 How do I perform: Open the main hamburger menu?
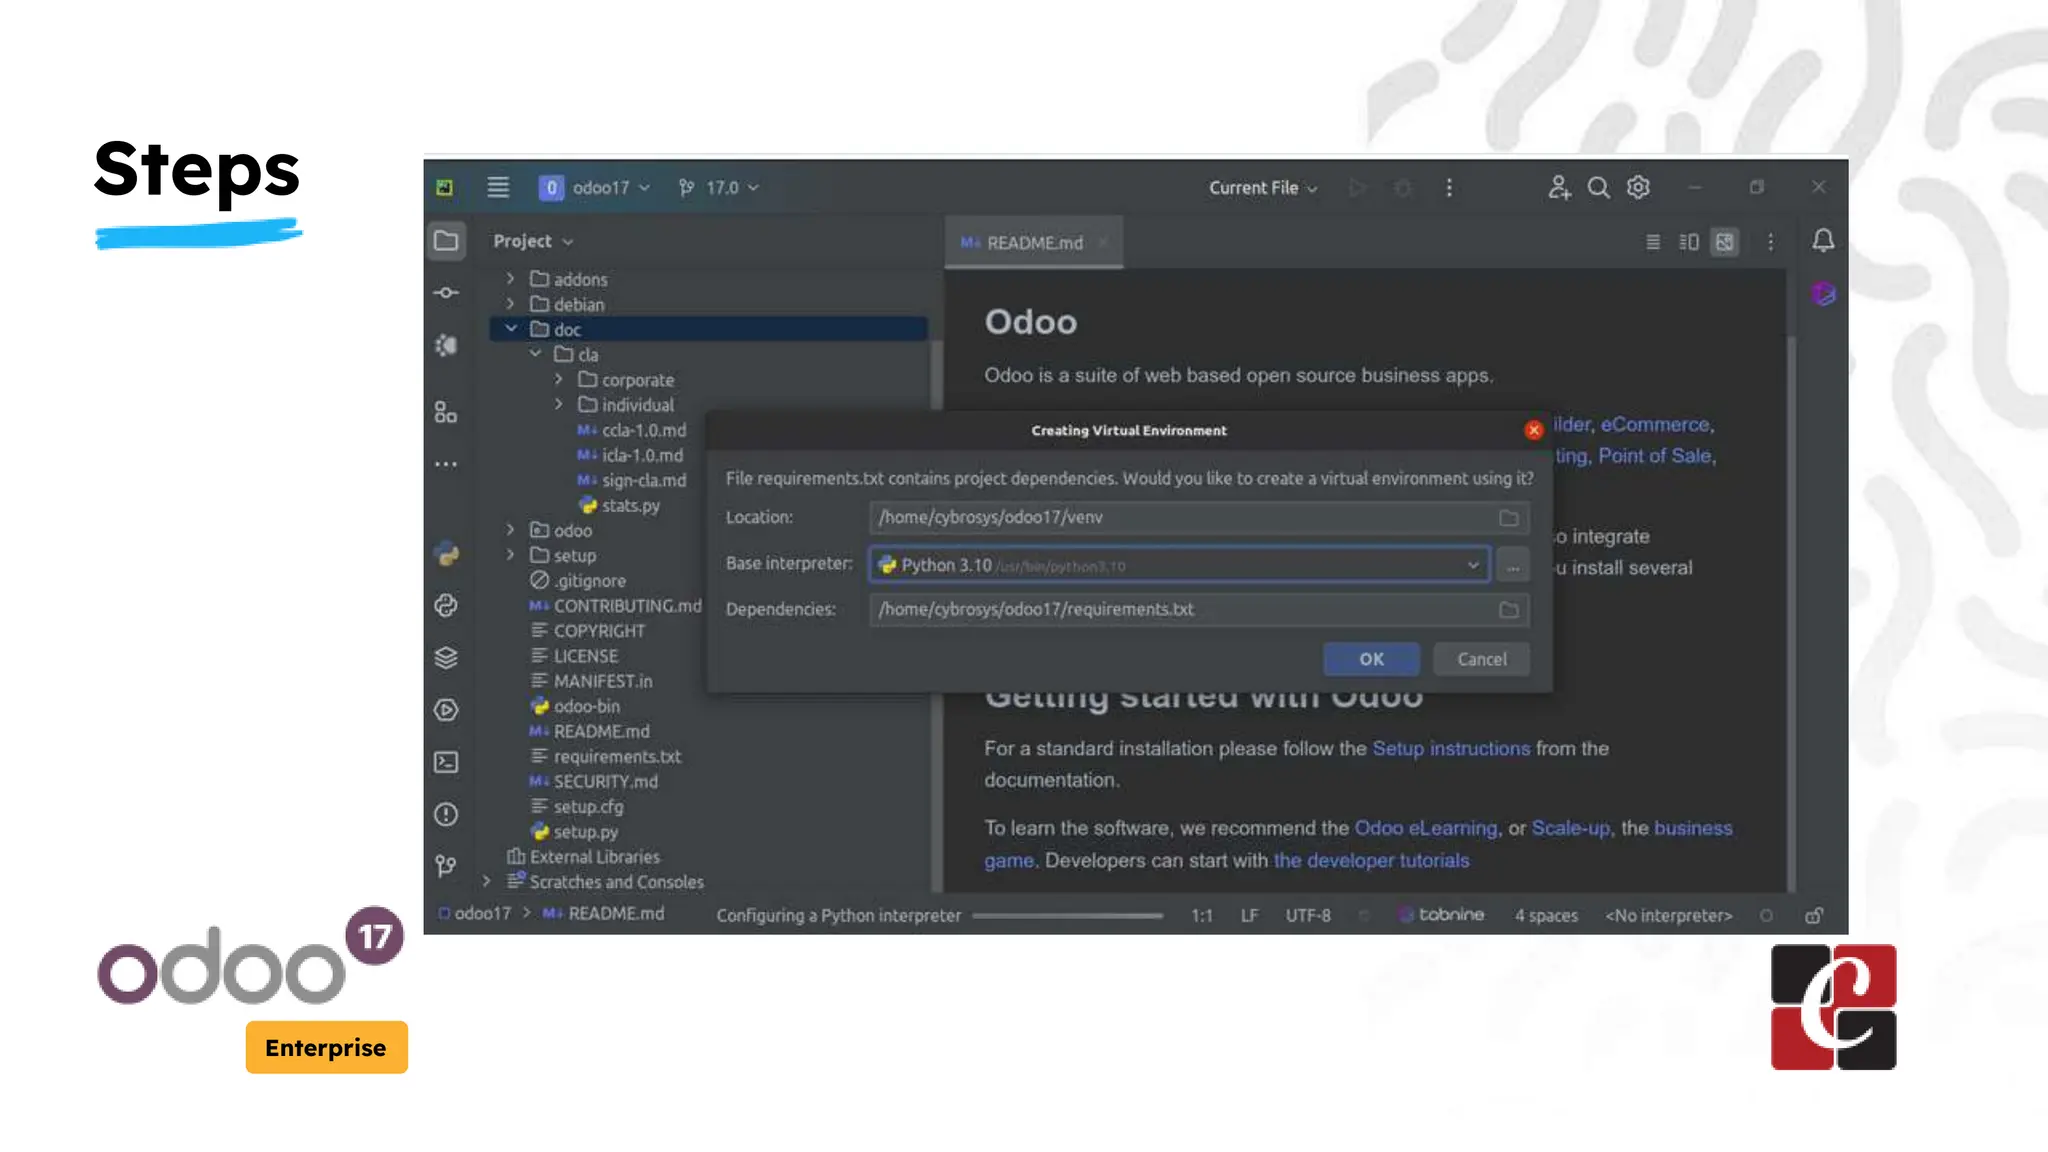[498, 188]
